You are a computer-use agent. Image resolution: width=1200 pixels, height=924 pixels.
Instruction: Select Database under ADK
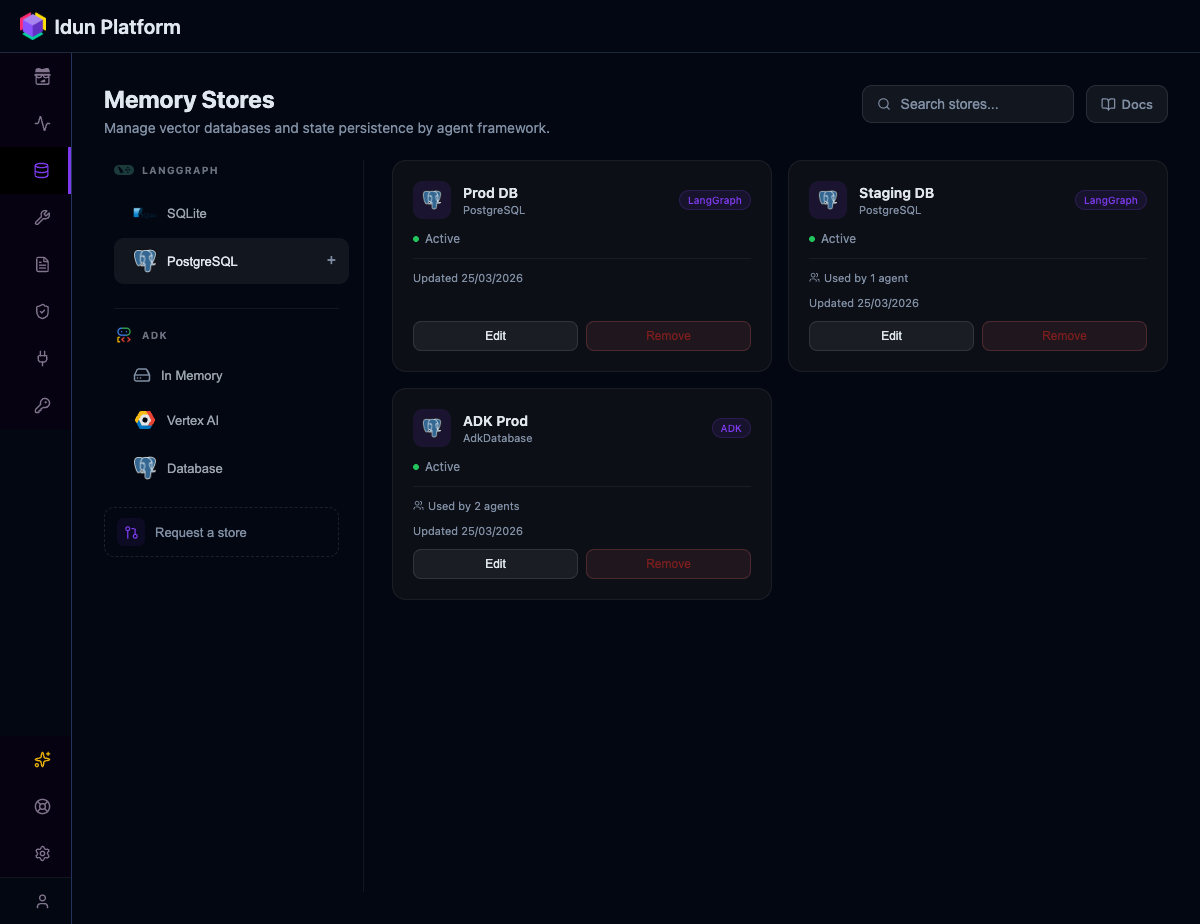231,468
